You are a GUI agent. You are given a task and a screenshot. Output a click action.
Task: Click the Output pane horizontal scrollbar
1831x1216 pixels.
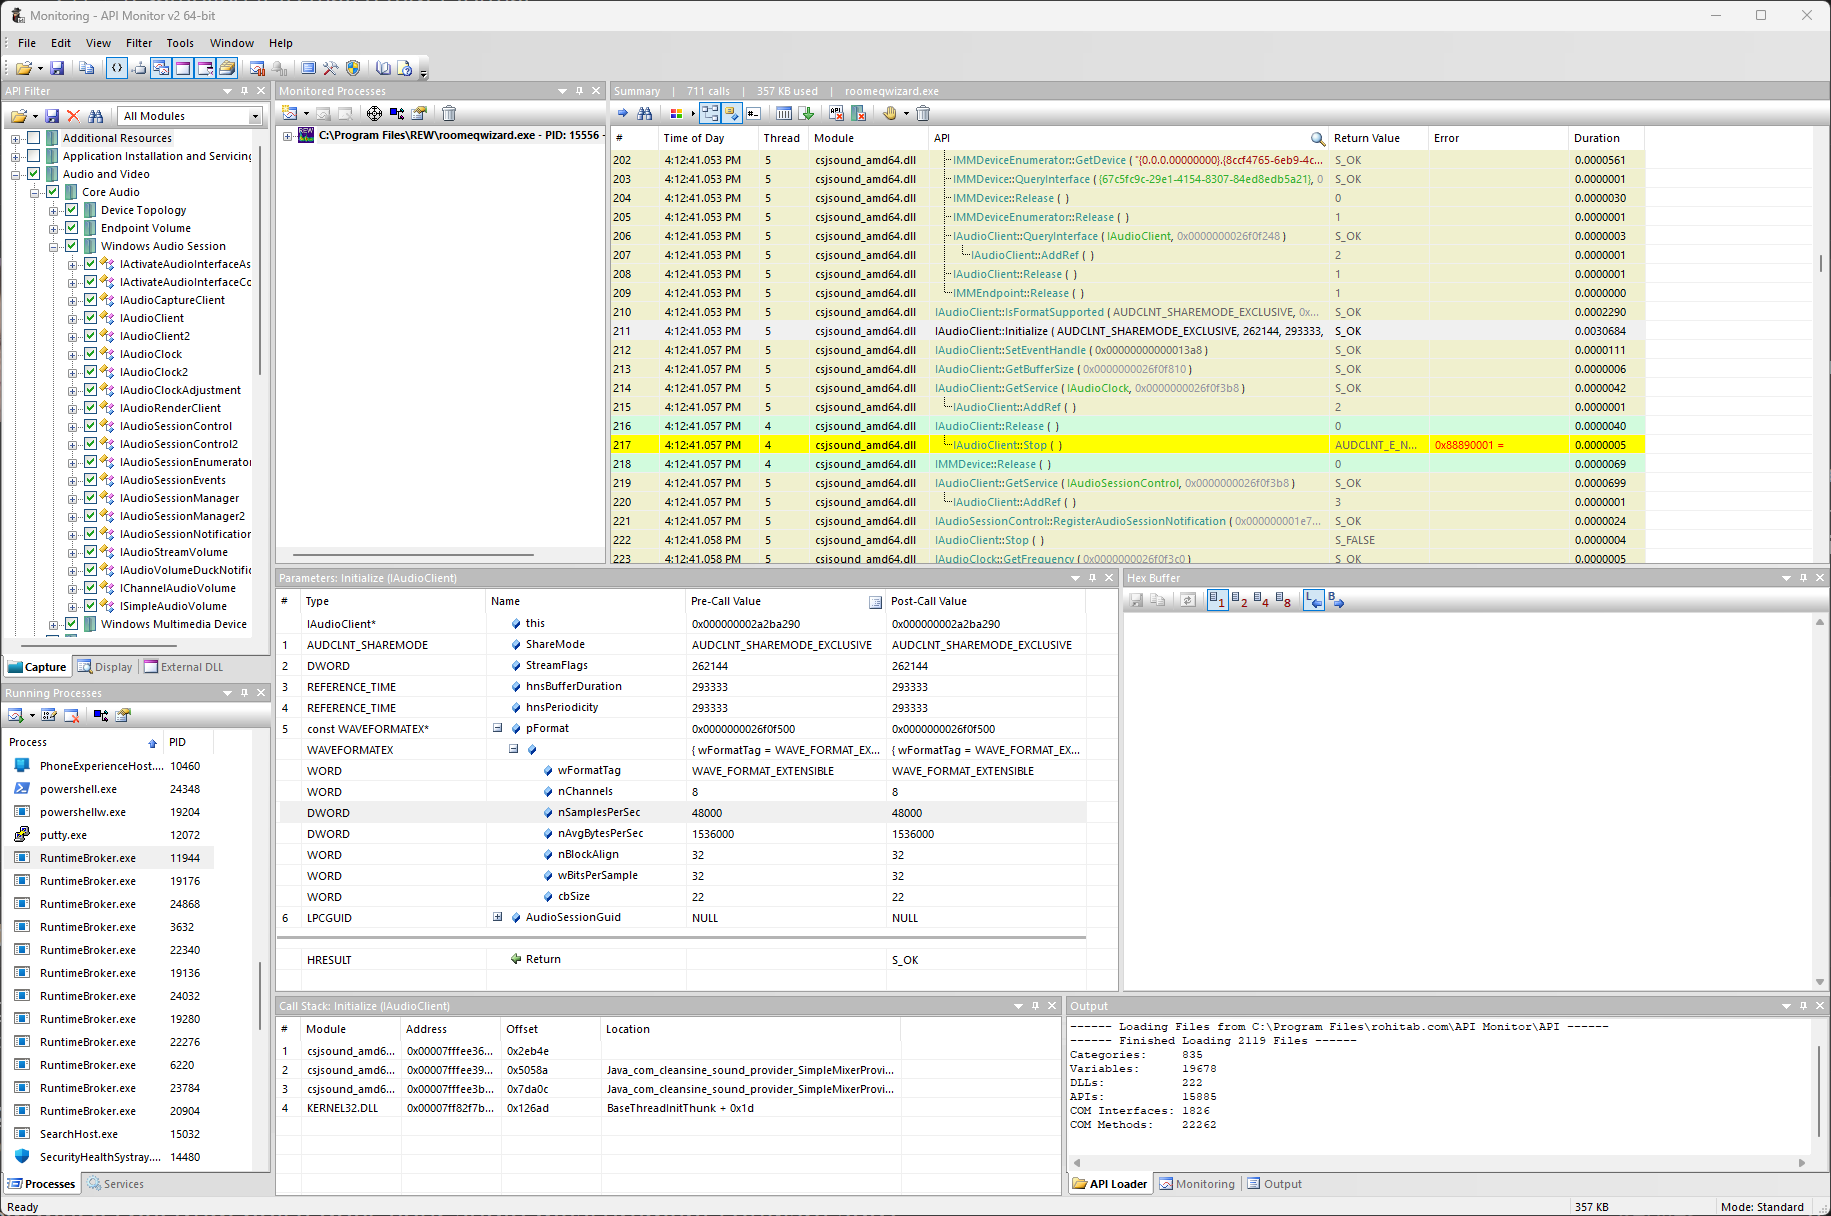coord(1439,1163)
